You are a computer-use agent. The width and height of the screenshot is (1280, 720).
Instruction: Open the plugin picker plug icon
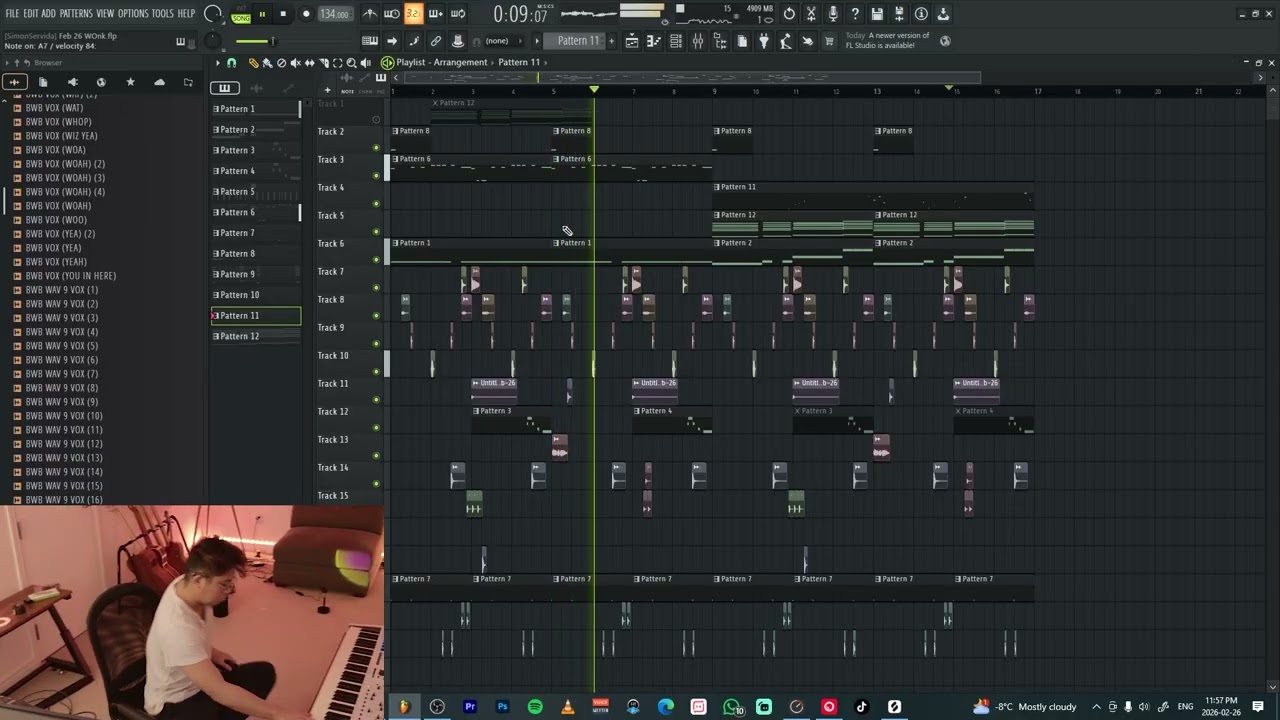point(764,41)
